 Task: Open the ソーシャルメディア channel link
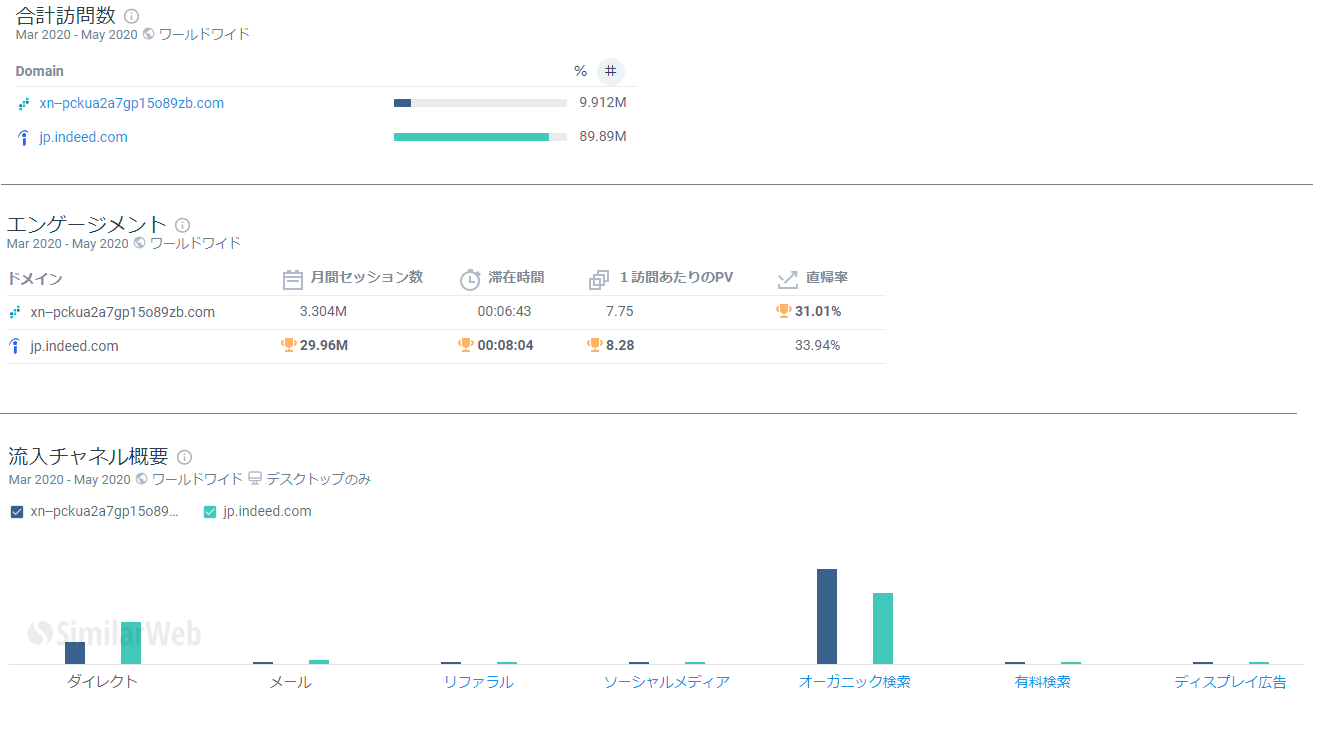point(667,682)
